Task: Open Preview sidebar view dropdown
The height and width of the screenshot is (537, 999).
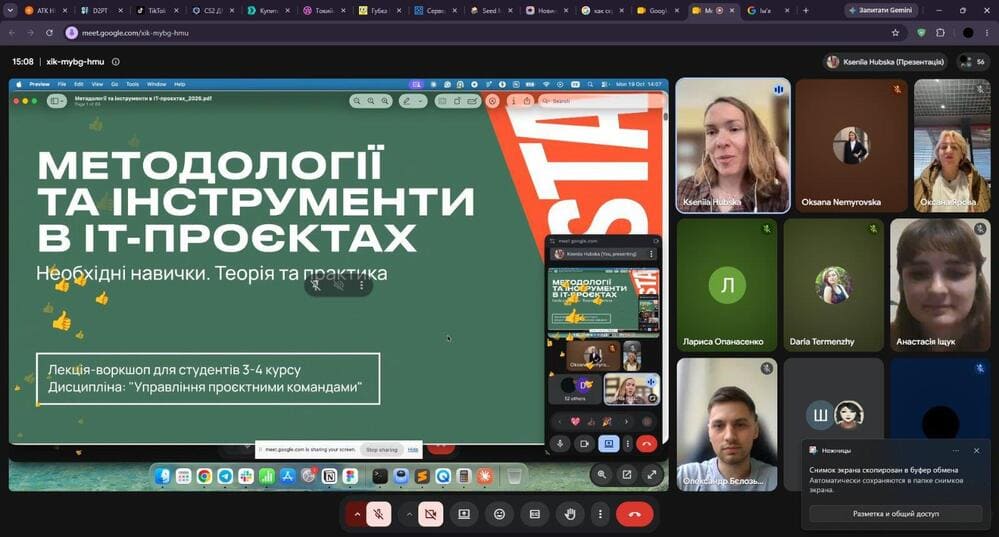Action: tap(57, 101)
